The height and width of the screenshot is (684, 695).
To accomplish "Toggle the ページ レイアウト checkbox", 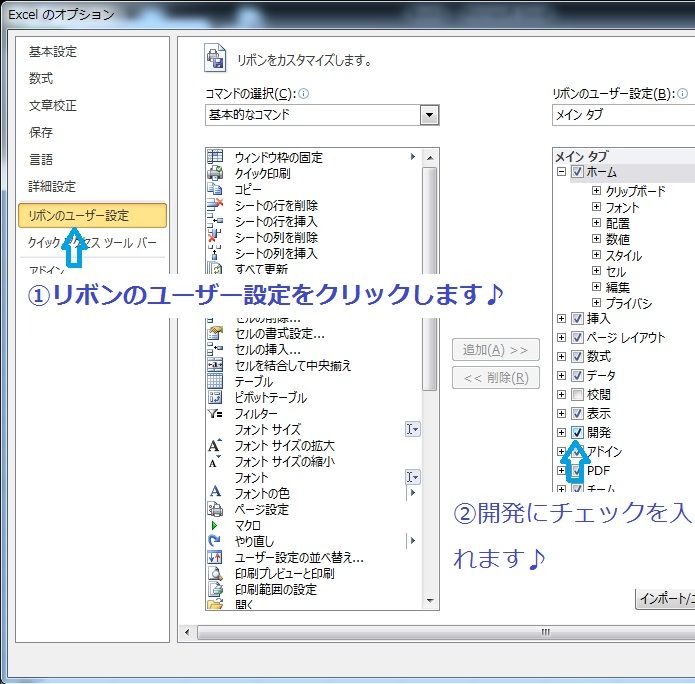I will pyautogui.click(x=577, y=337).
